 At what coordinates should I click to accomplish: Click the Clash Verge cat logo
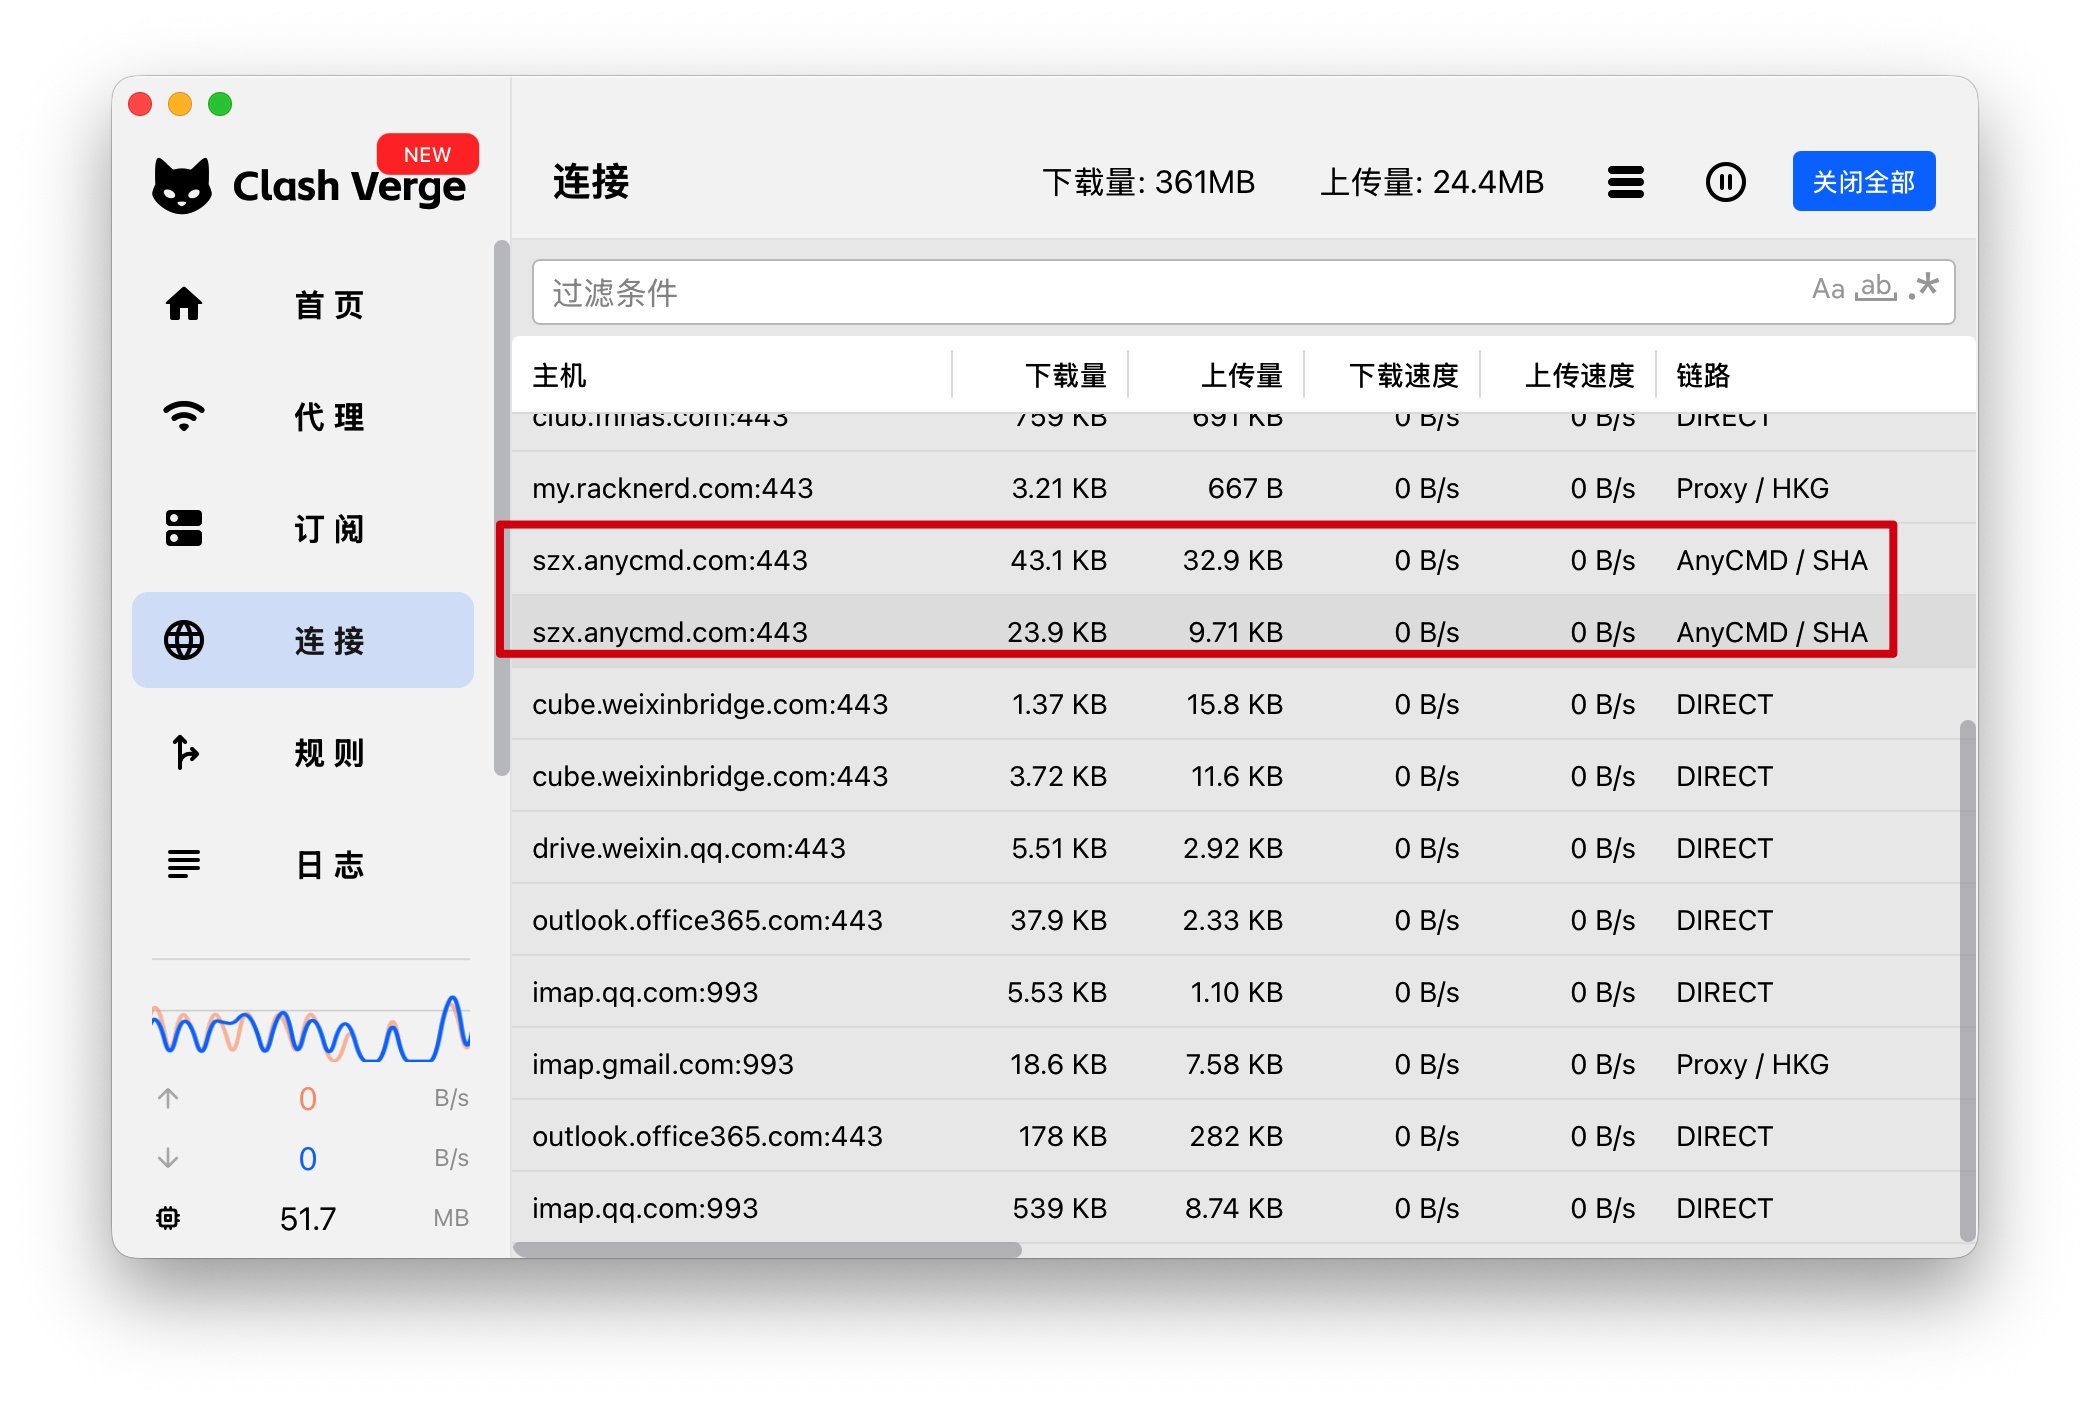pyautogui.click(x=182, y=186)
